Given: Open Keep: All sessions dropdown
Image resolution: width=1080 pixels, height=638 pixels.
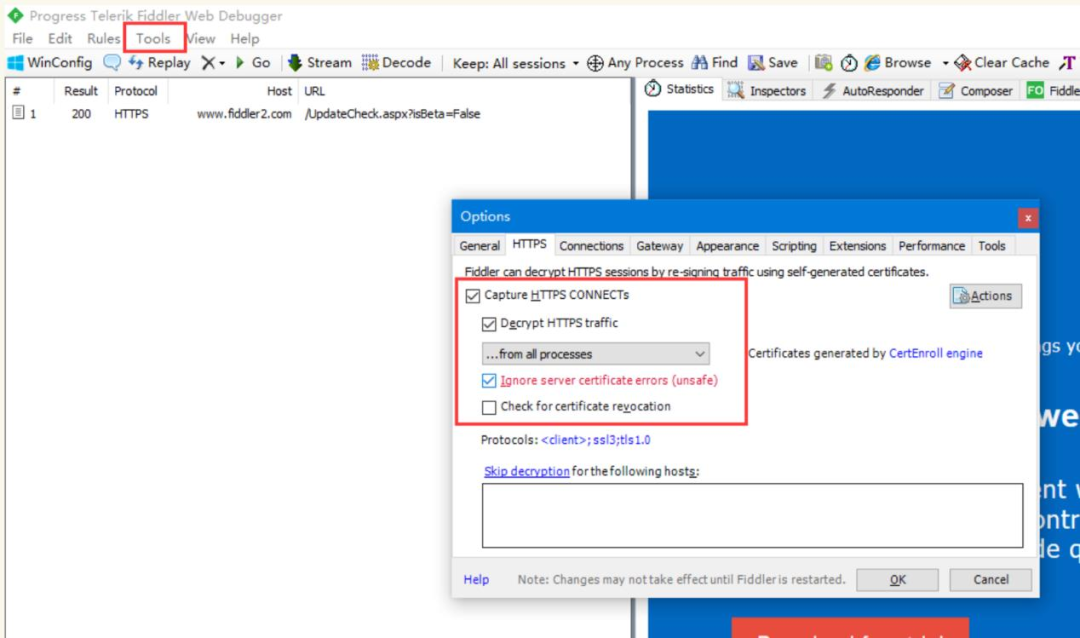Looking at the screenshot, I should click(x=515, y=63).
